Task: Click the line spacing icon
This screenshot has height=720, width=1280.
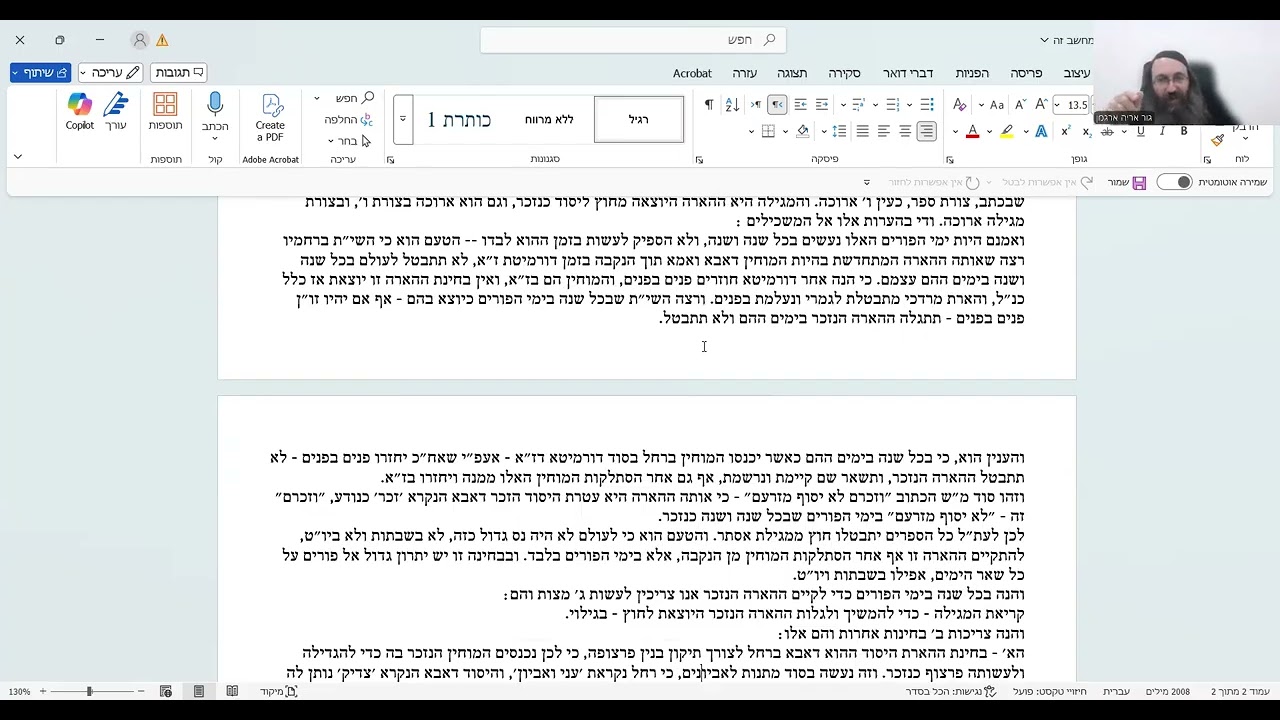Action: pos(839,131)
